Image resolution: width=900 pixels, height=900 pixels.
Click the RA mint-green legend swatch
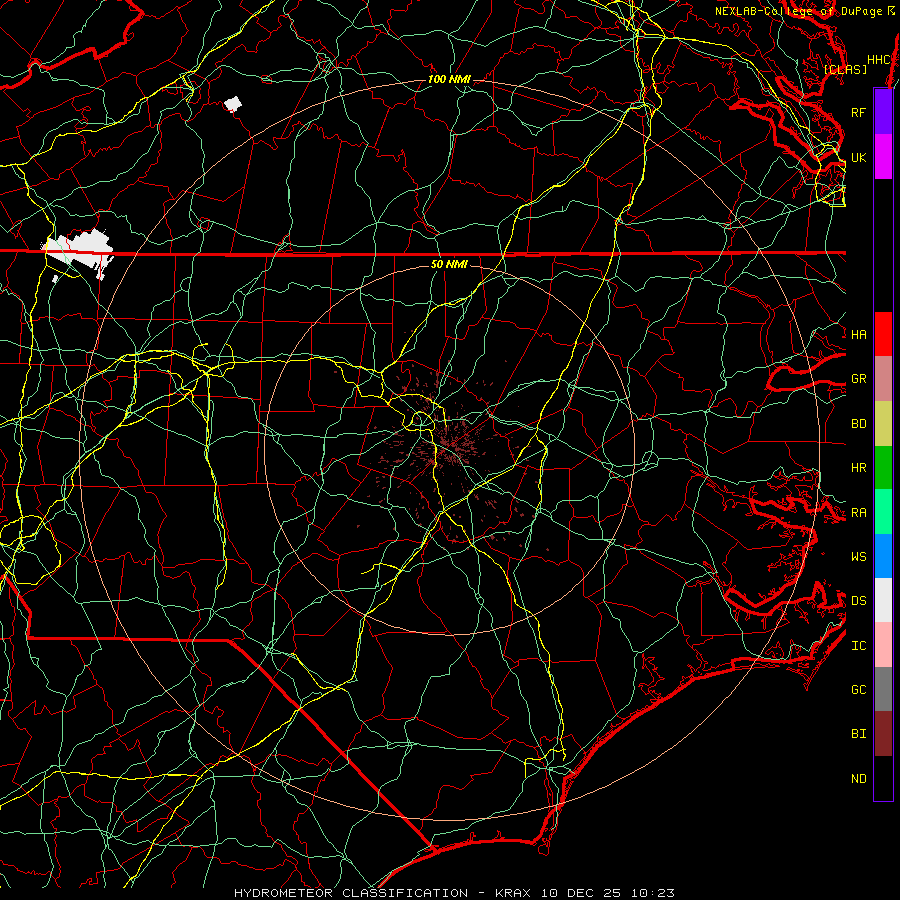coord(883,512)
